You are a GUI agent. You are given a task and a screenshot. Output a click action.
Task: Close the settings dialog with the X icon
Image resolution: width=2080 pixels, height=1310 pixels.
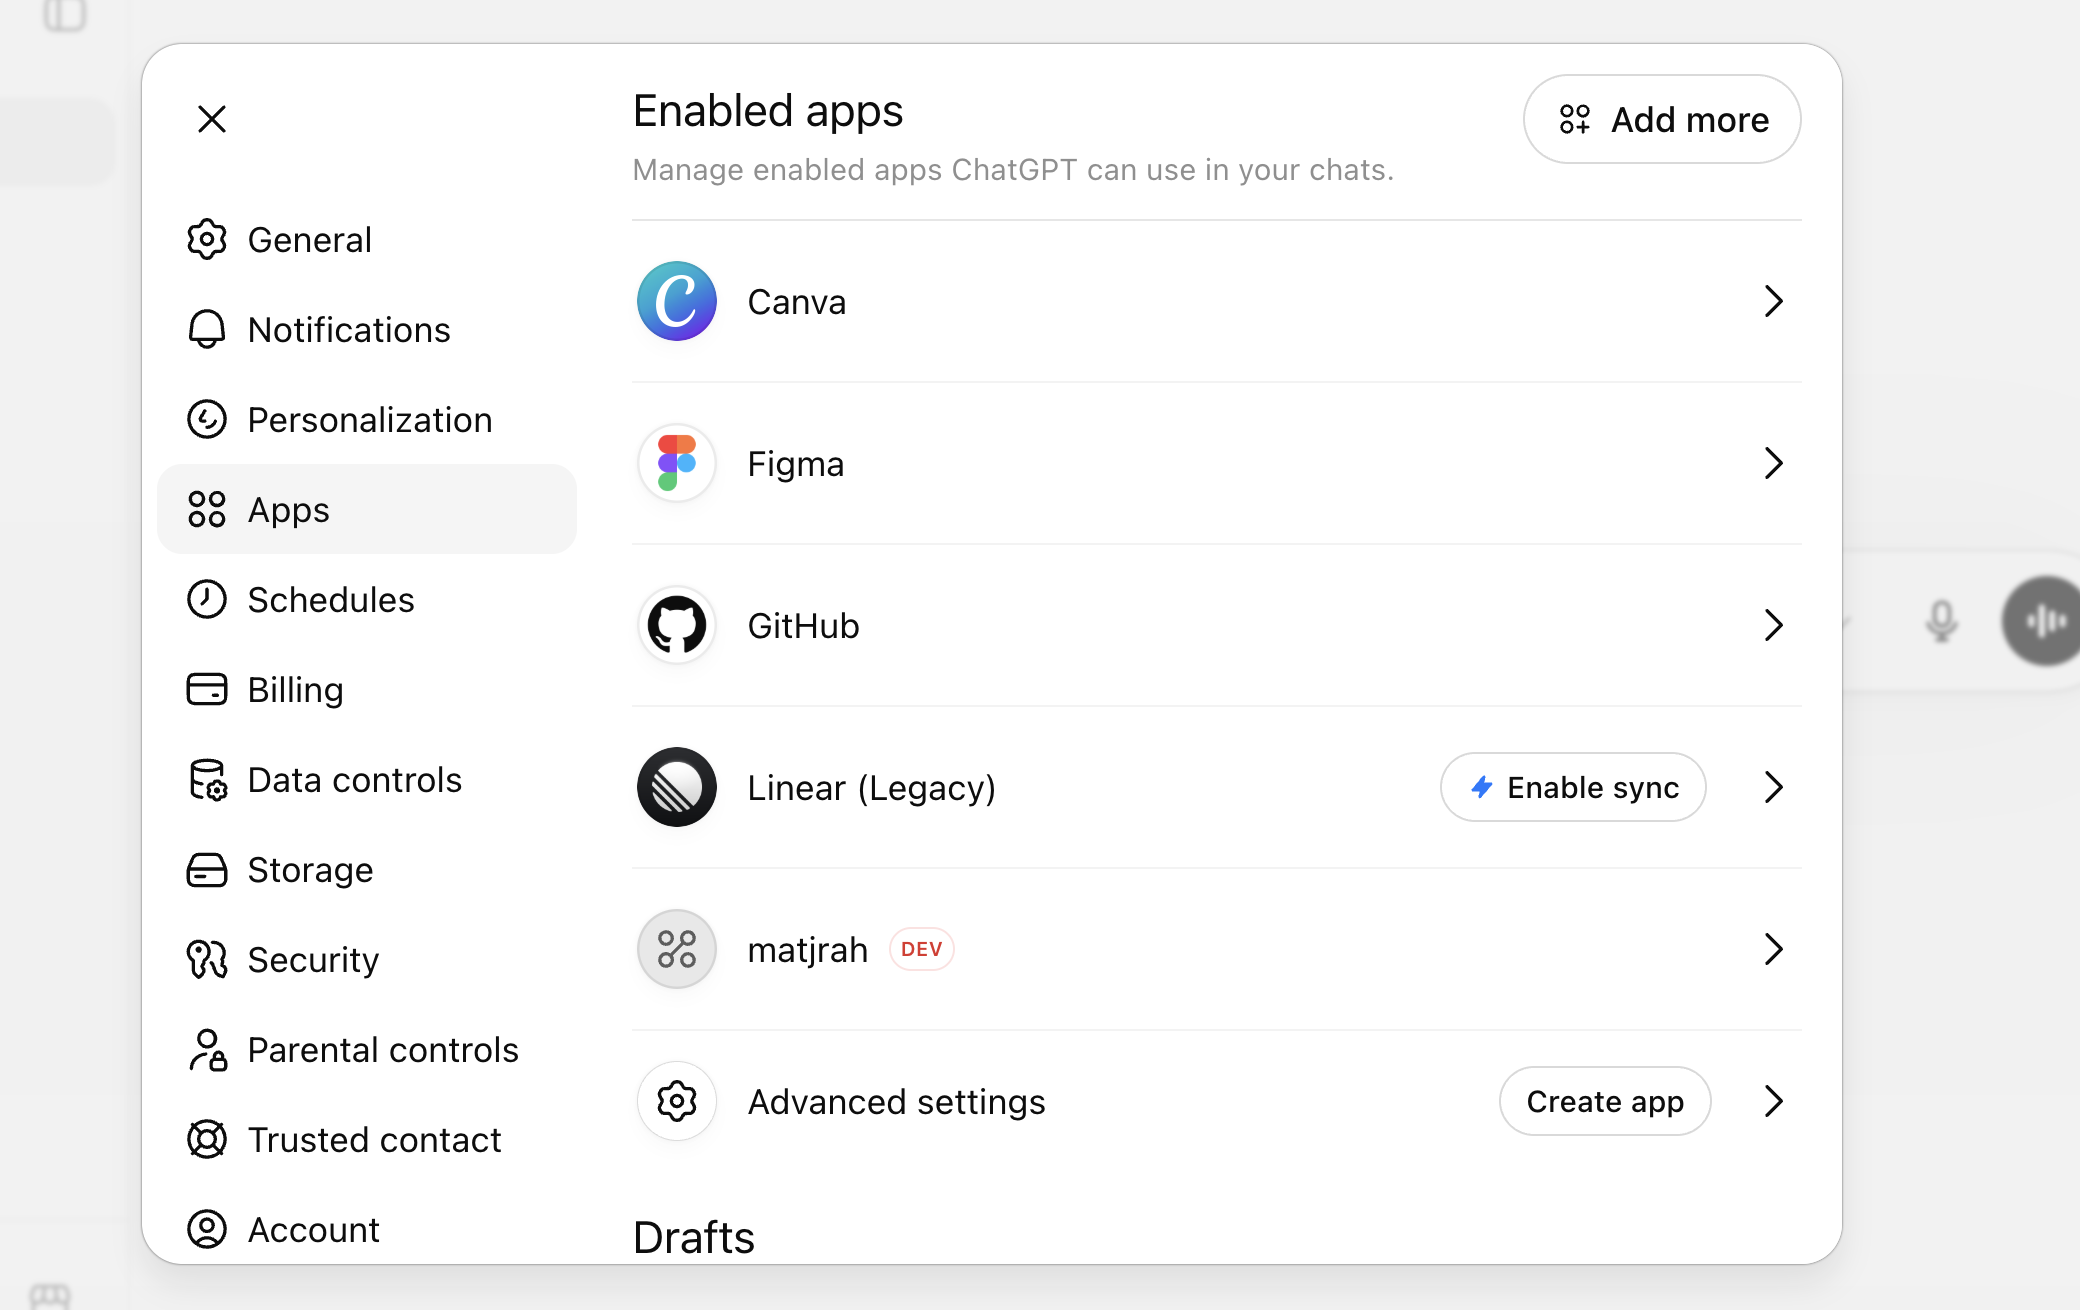pyautogui.click(x=212, y=119)
